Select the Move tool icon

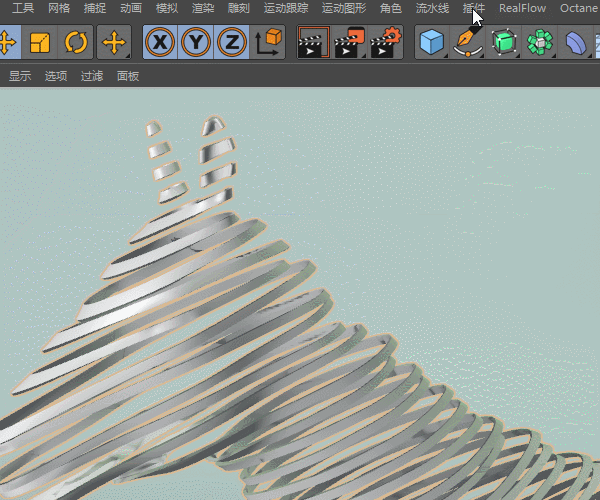pyautogui.click(x=8, y=42)
